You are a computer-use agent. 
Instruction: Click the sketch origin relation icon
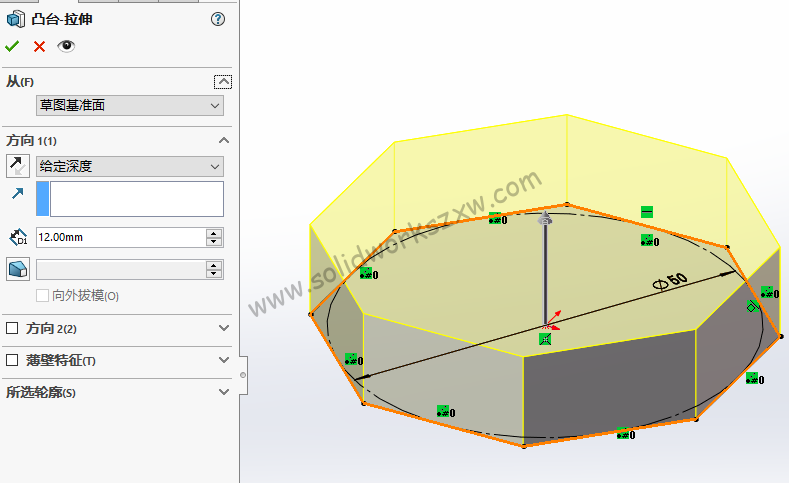tap(545, 339)
